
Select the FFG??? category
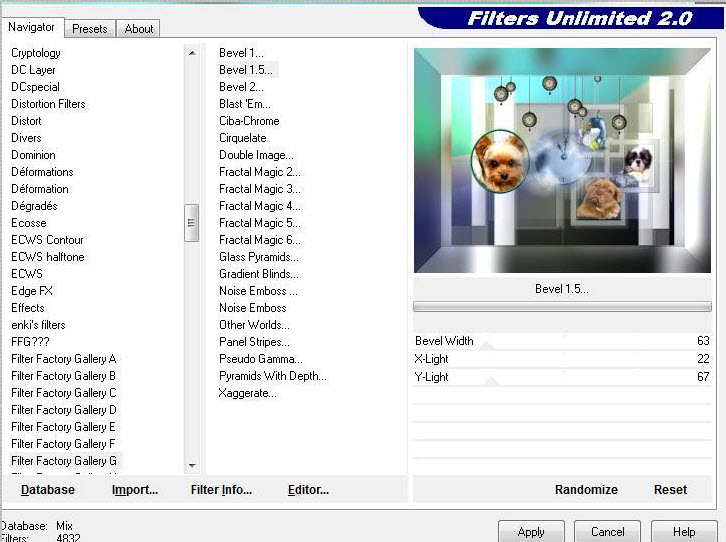30,342
